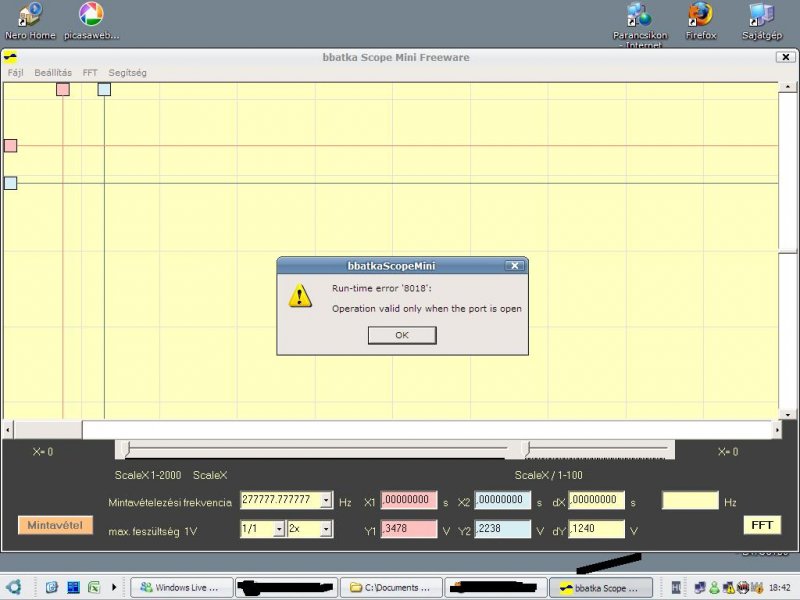Click the empty Hz frequency result field
Screen dimensions: 800x600
click(690, 501)
